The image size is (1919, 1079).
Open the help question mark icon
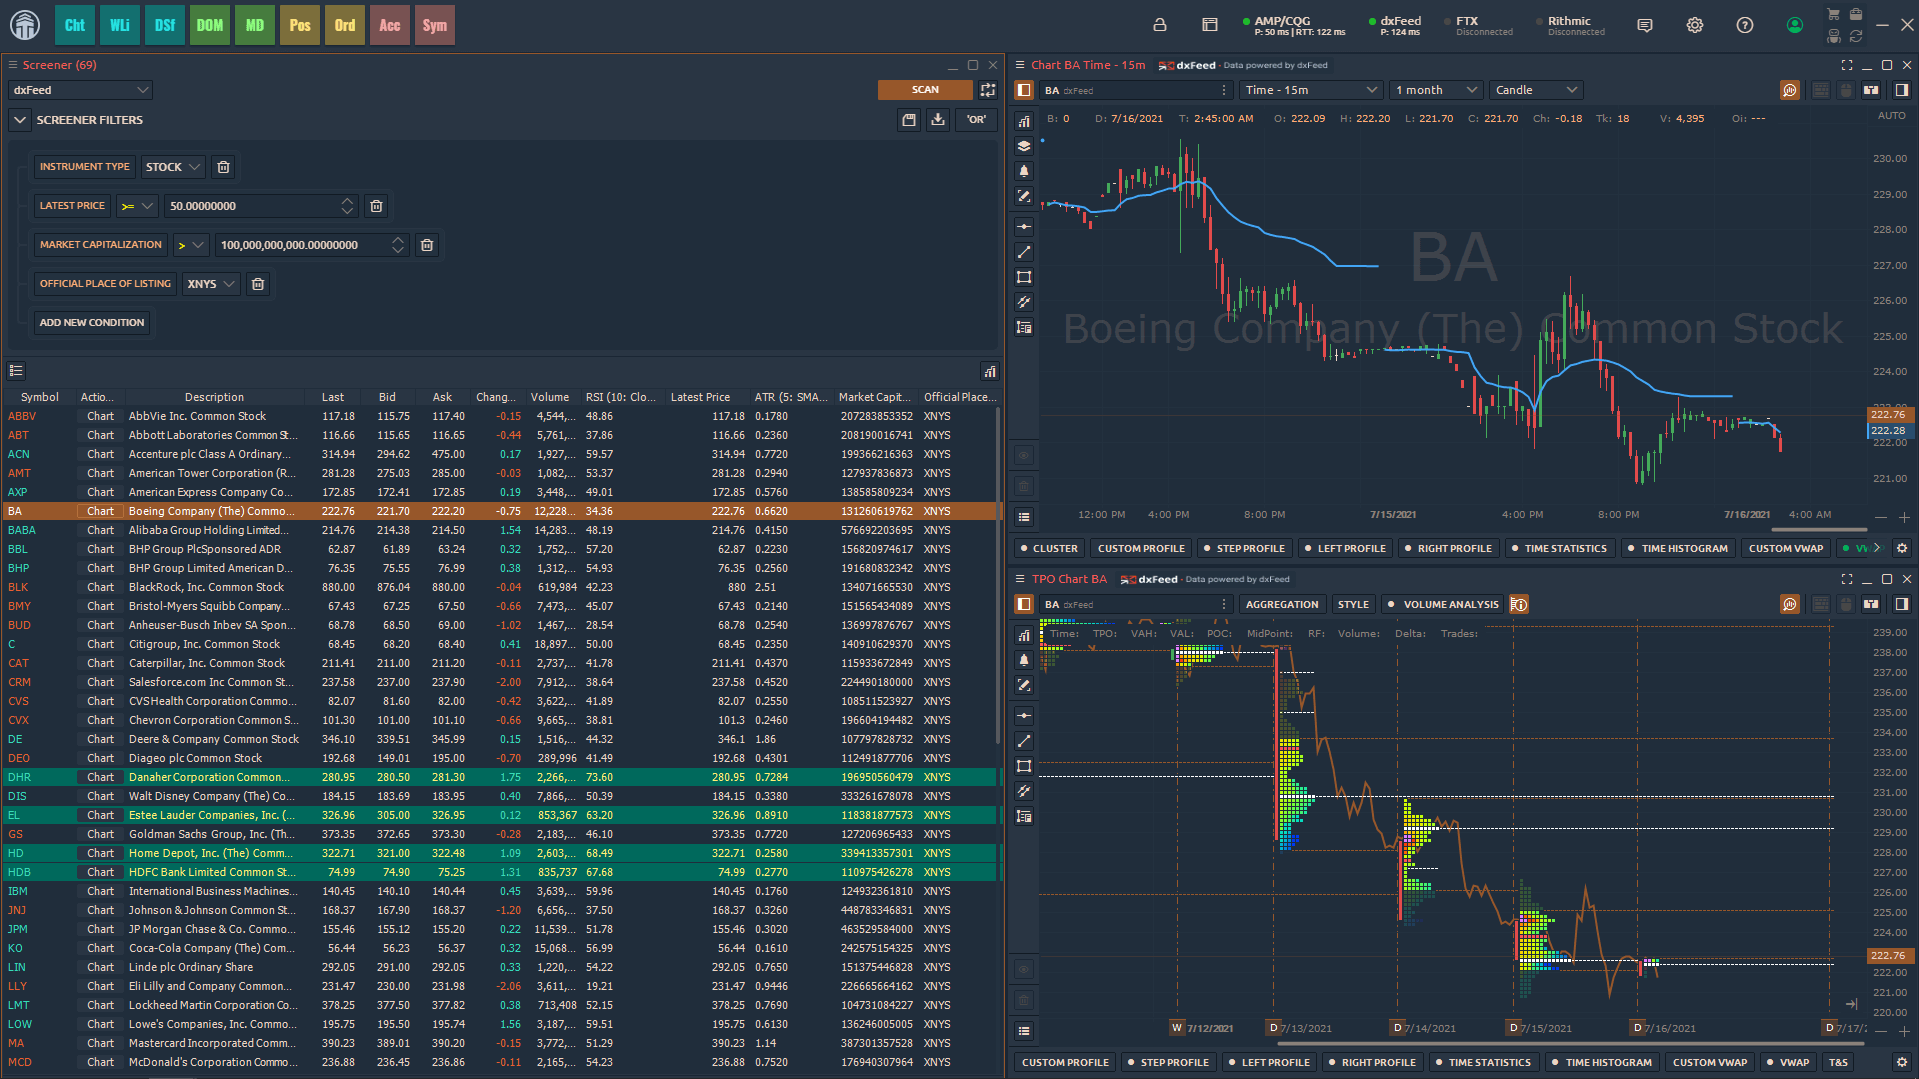pos(1745,25)
